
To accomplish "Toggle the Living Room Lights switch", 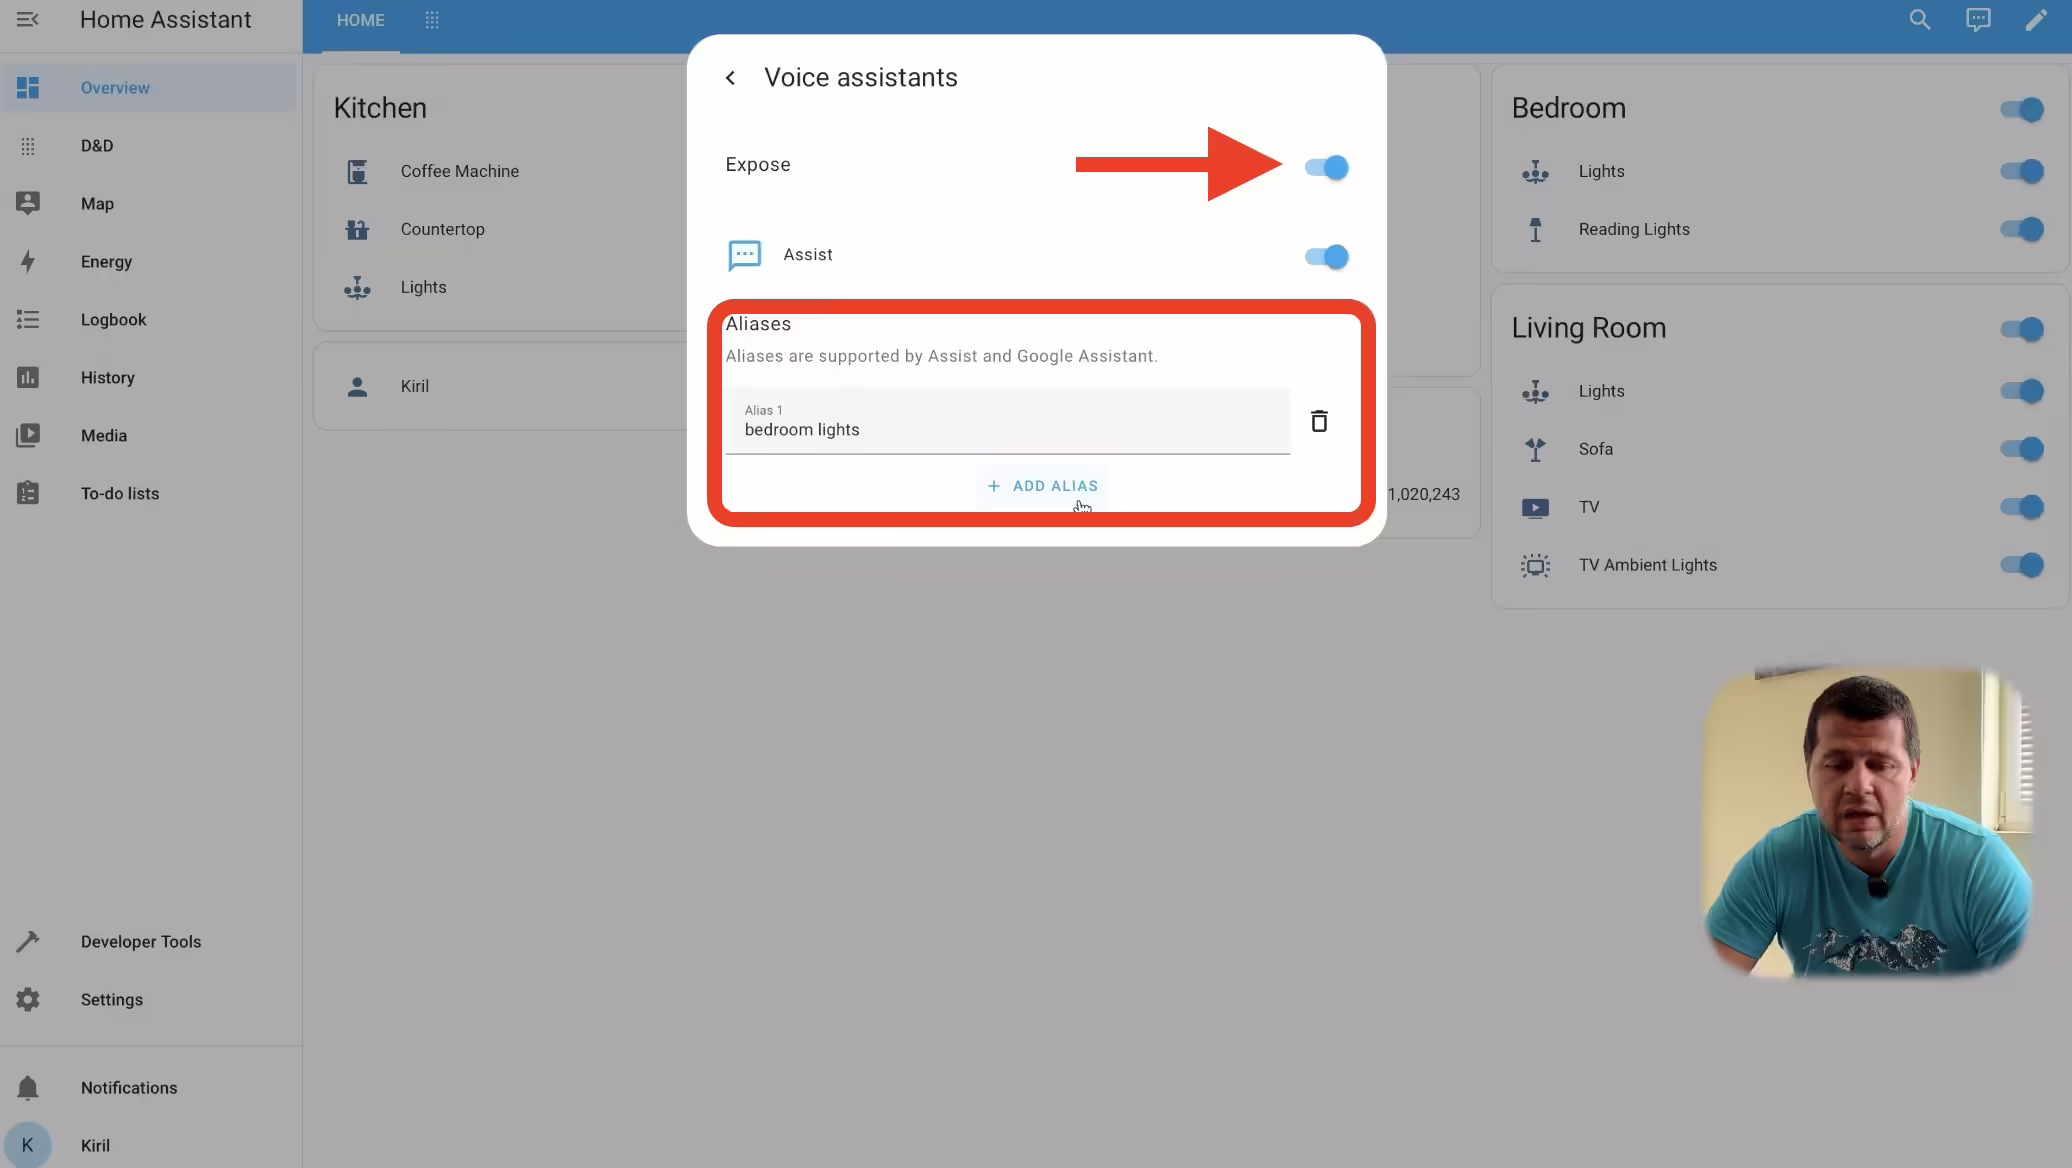I will click(2022, 391).
